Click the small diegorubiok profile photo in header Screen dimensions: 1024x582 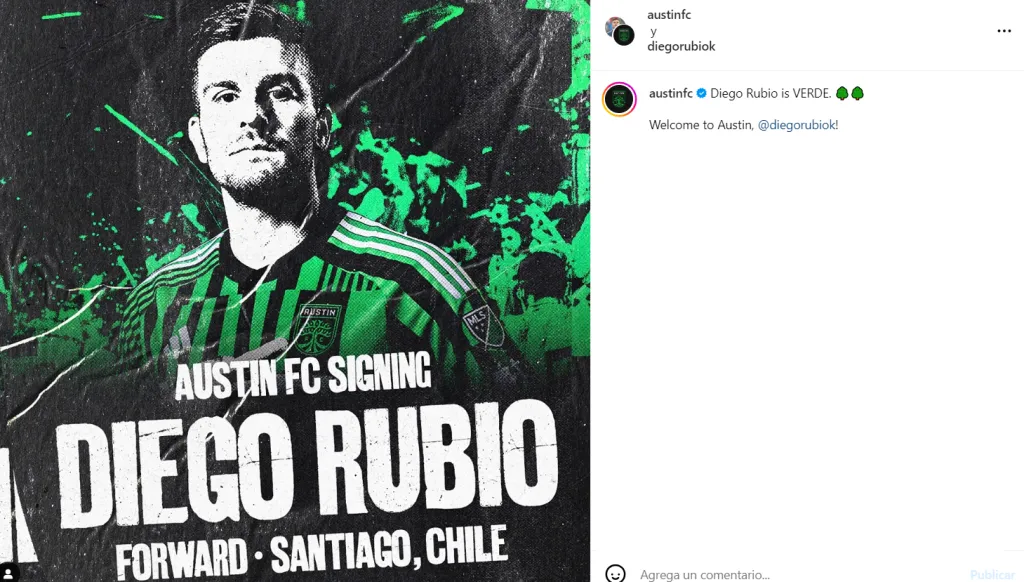pos(613,26)
